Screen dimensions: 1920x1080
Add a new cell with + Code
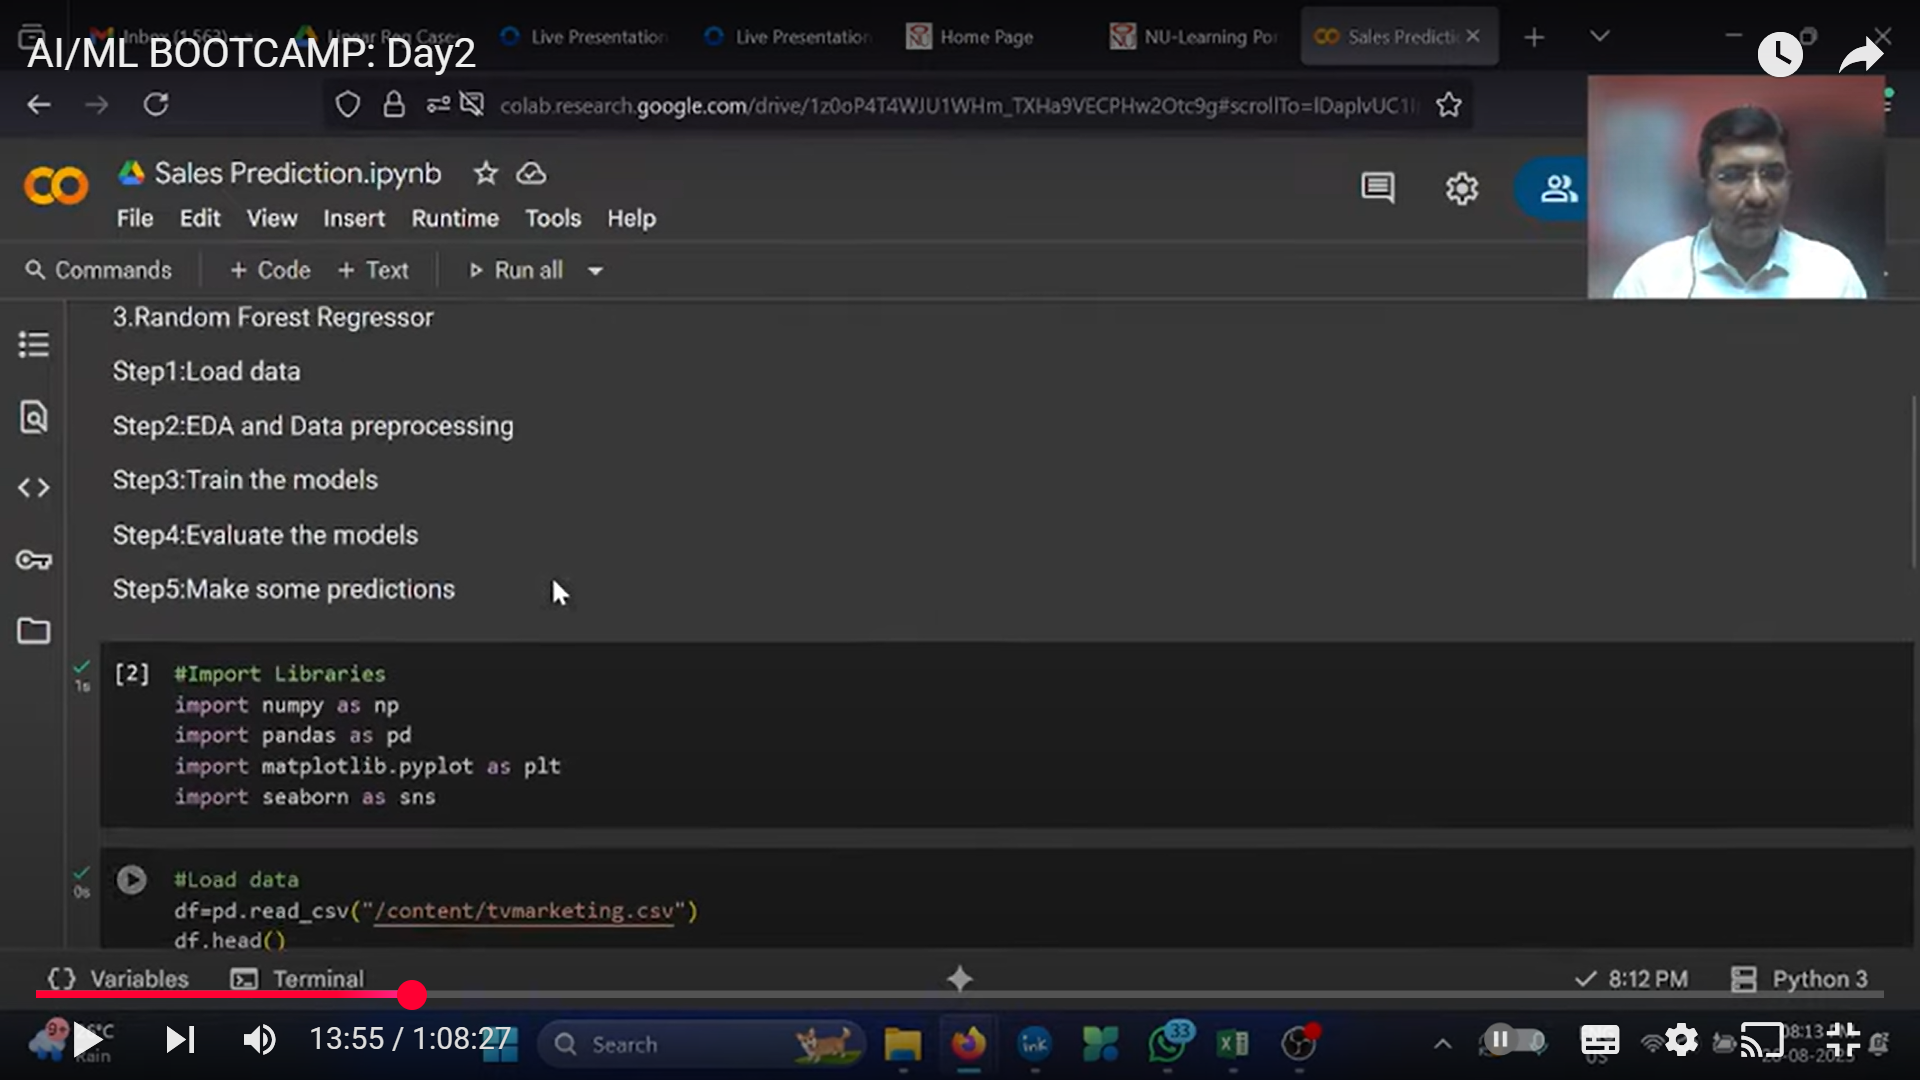pos(270,270)
